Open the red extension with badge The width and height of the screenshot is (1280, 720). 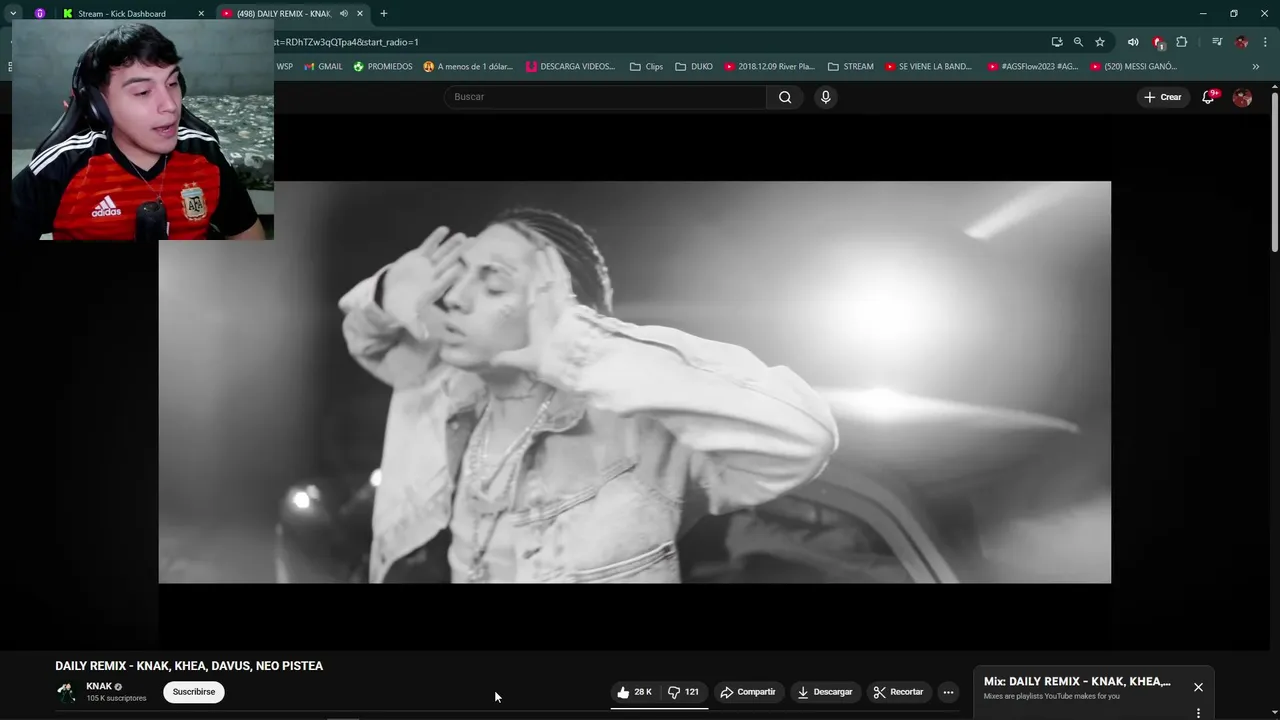(1158, 42)
